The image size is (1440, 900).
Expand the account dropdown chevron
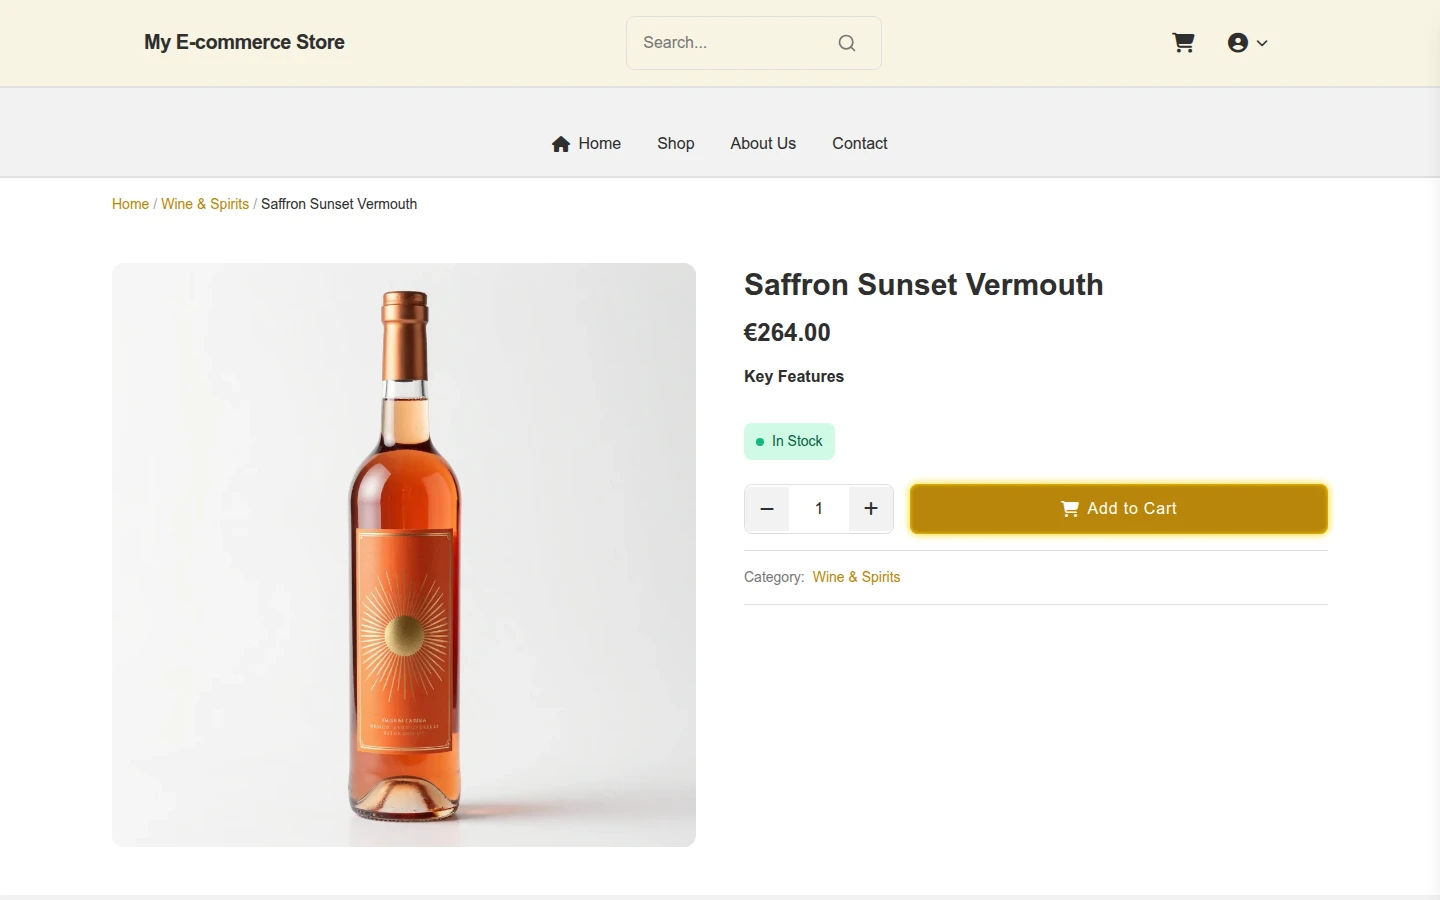pyautogui.click(x=1262, y=43)
